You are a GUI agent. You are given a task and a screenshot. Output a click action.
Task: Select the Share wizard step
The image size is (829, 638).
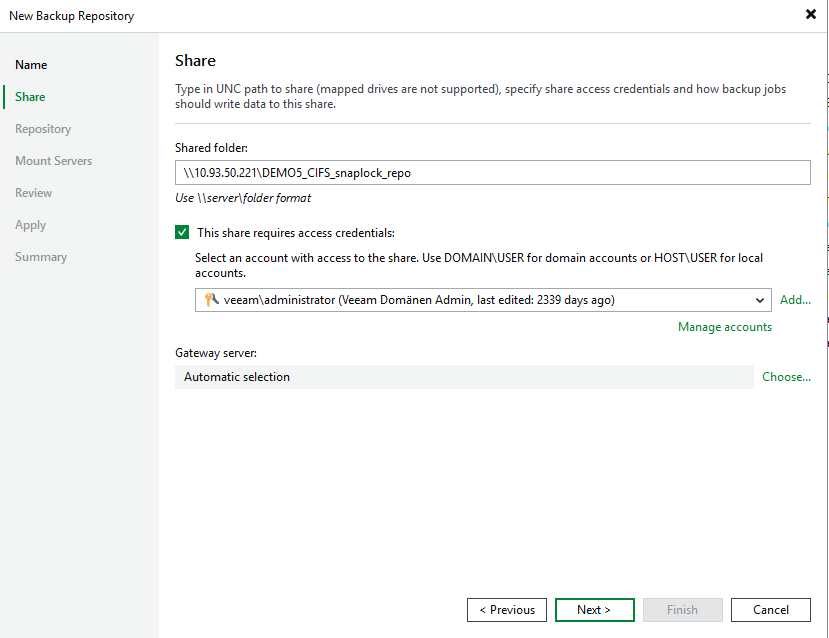30,97
